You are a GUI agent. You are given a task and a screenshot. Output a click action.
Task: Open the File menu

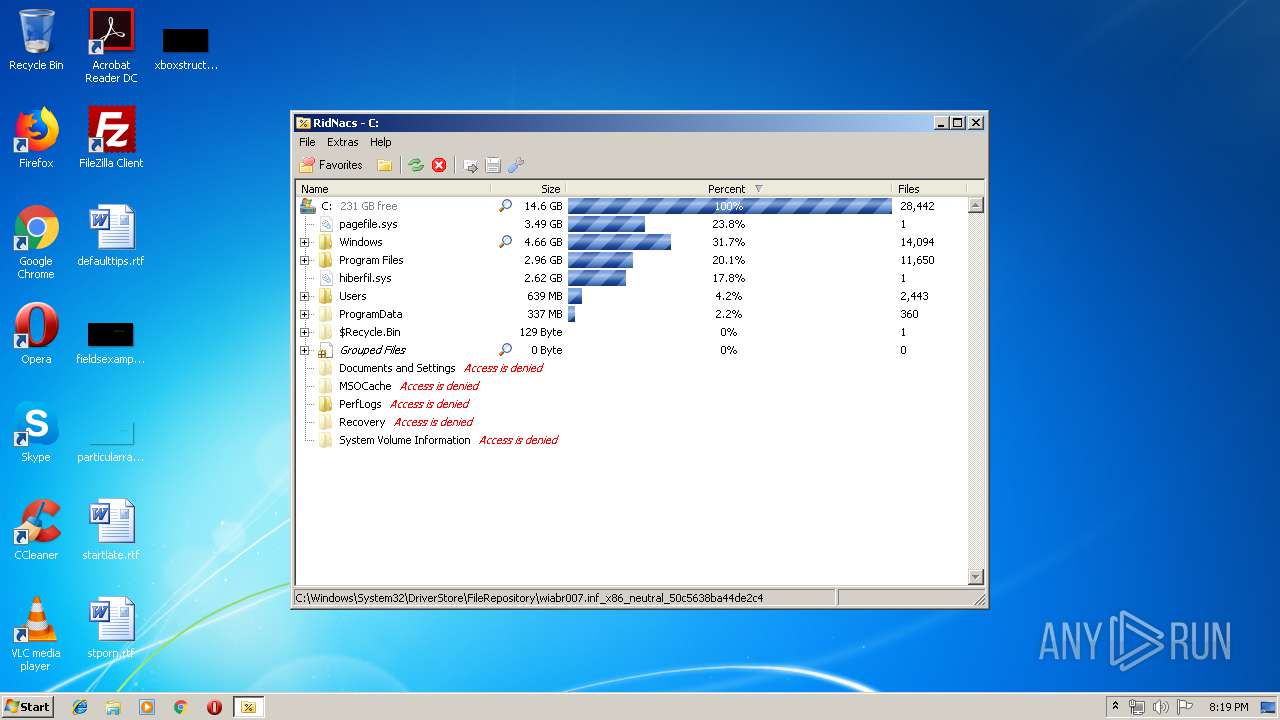[307, 142]
